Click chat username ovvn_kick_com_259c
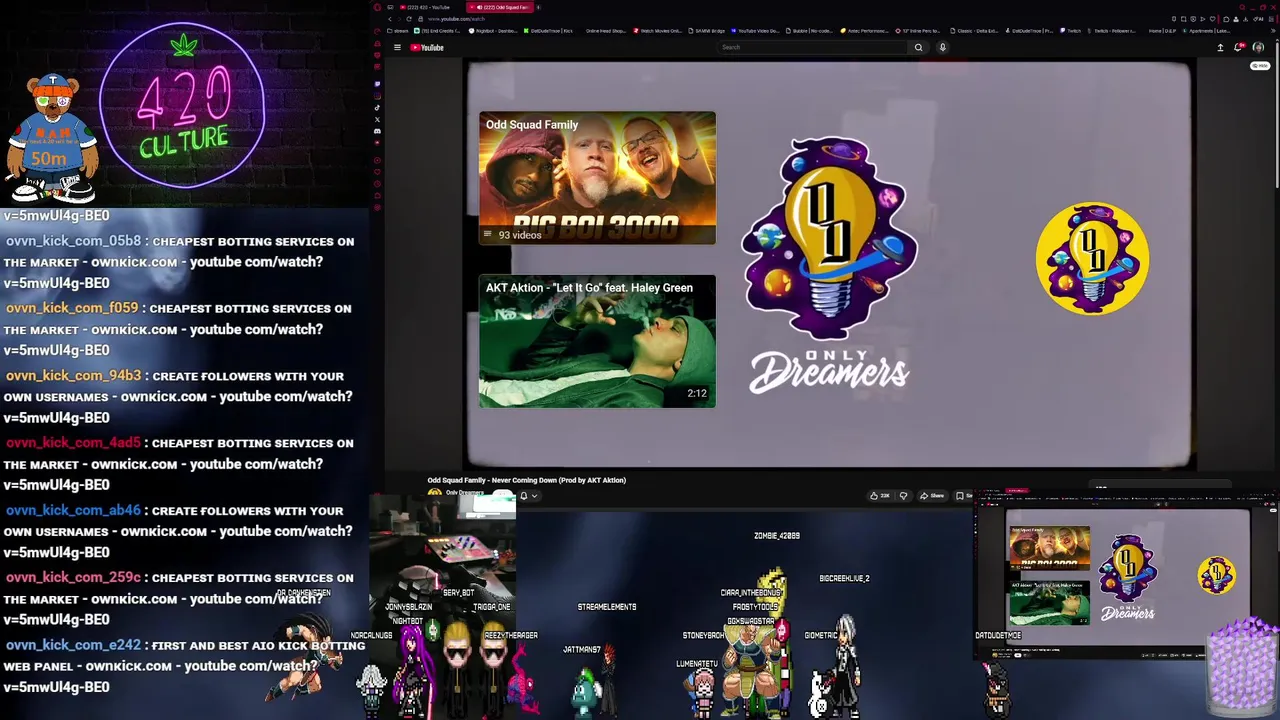Image resolution: width=1280 pixels, height=720 pixels. coord(73,577)
